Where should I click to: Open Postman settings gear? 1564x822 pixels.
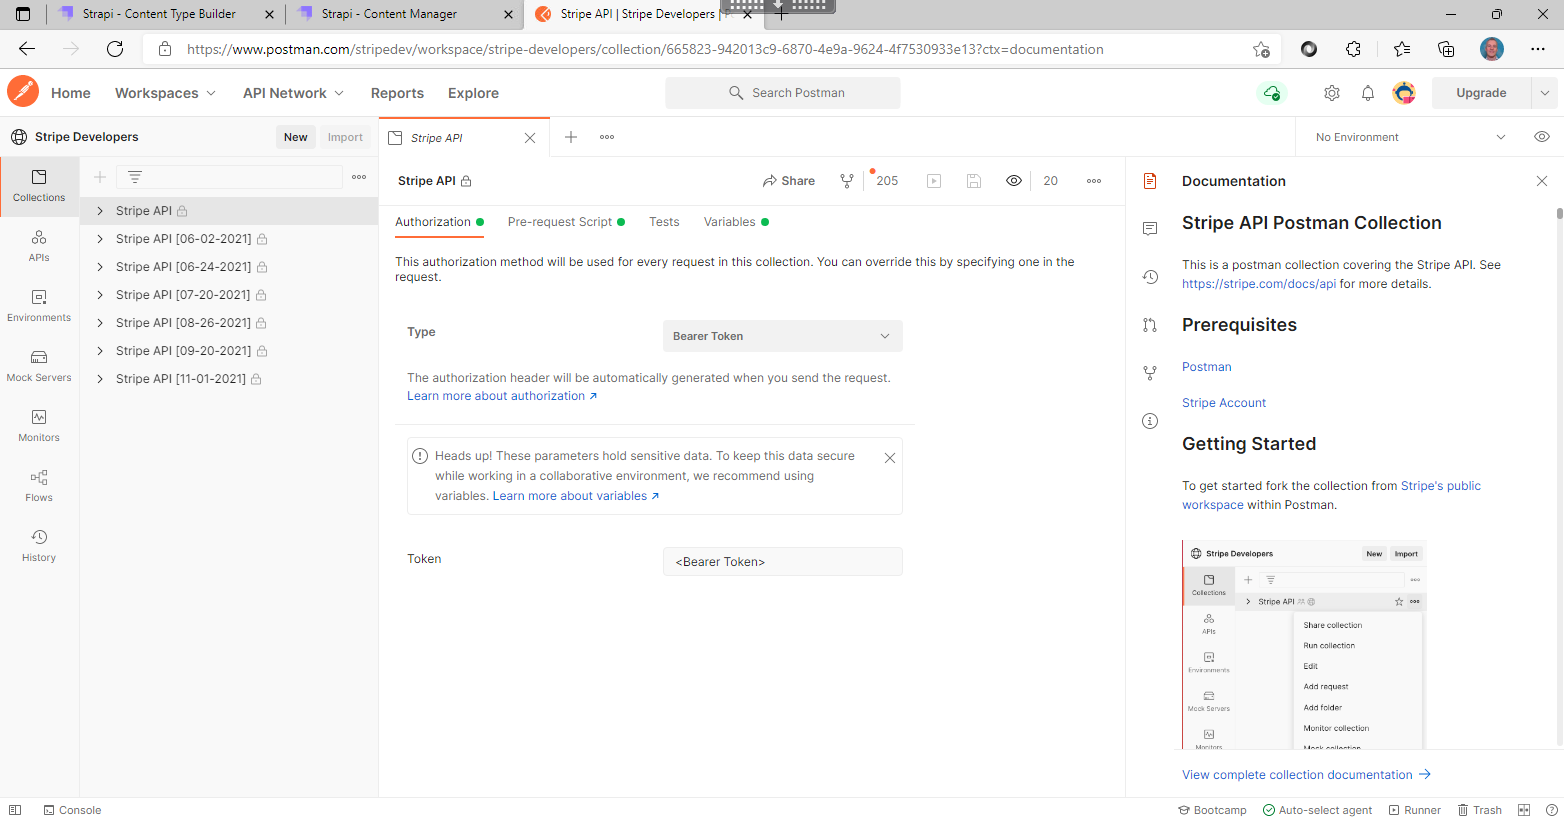click(1331, 92)
